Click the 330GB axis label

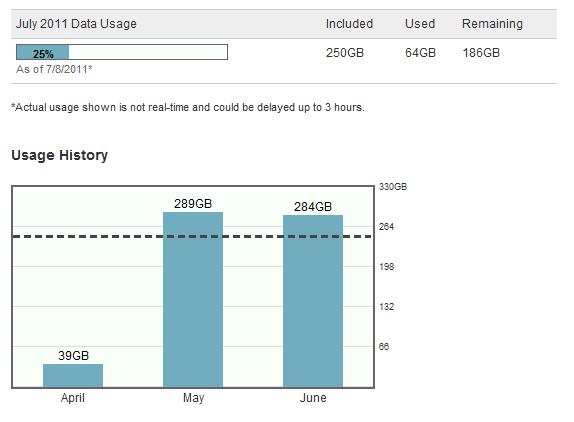393,187
